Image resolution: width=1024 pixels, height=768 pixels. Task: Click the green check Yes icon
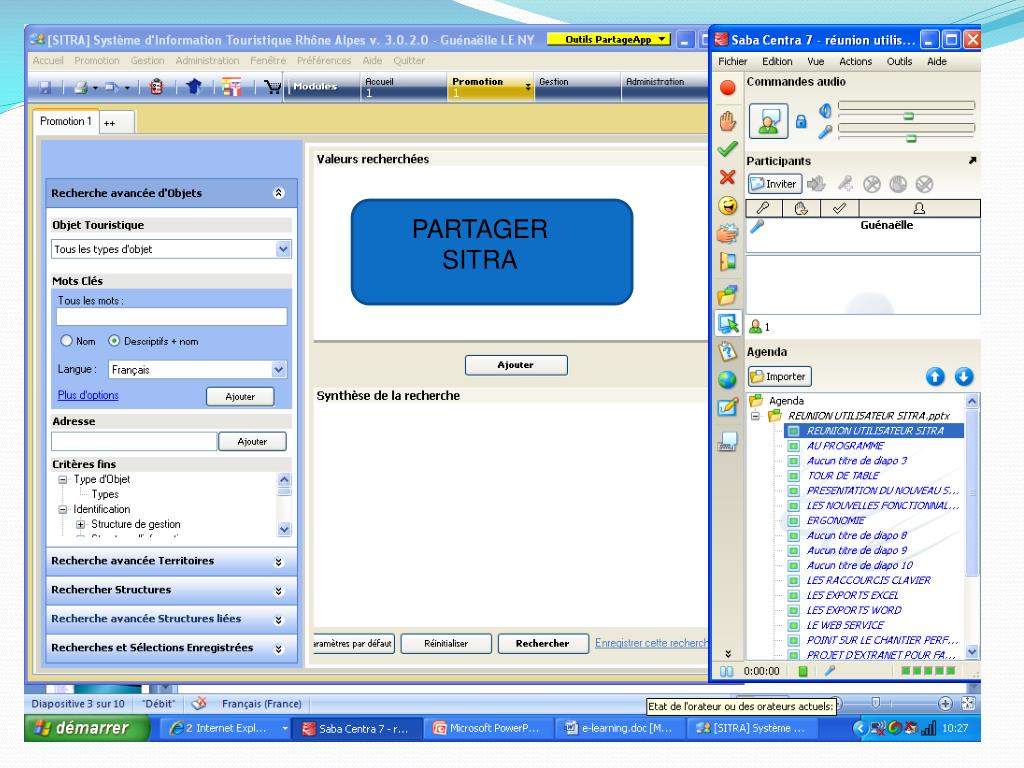728,149
